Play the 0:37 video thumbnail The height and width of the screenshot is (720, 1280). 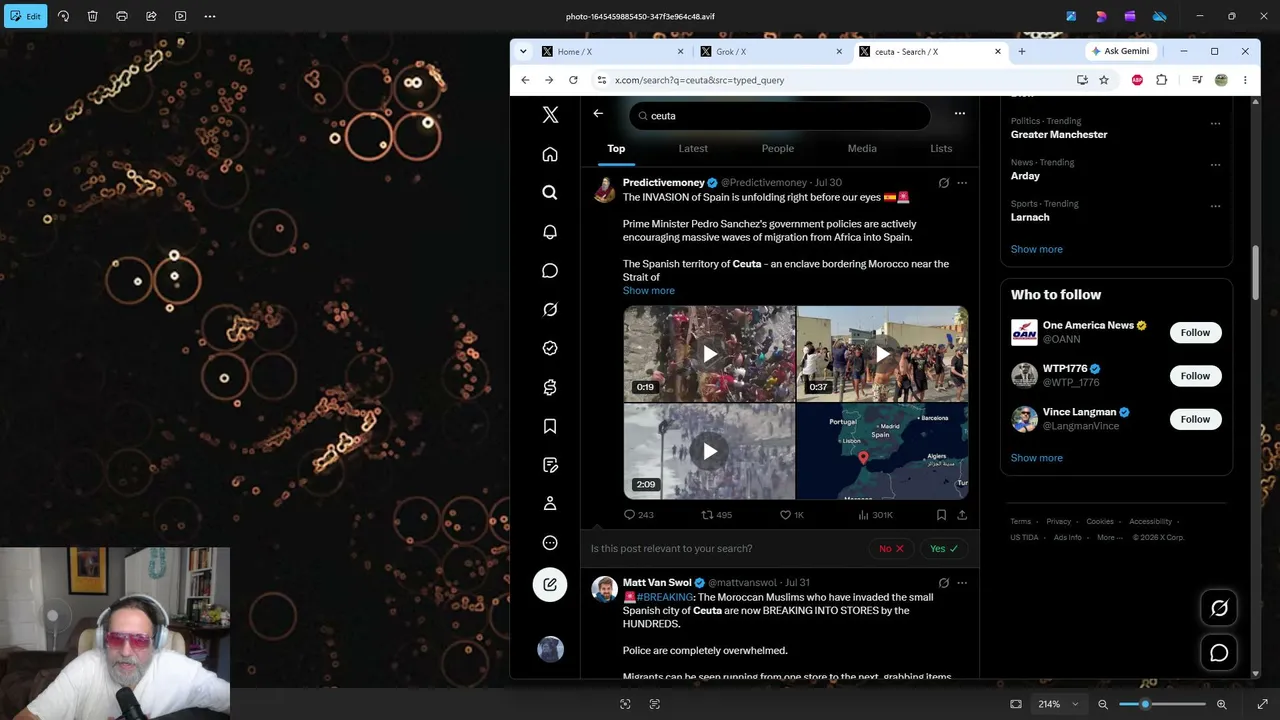[882, 354]
